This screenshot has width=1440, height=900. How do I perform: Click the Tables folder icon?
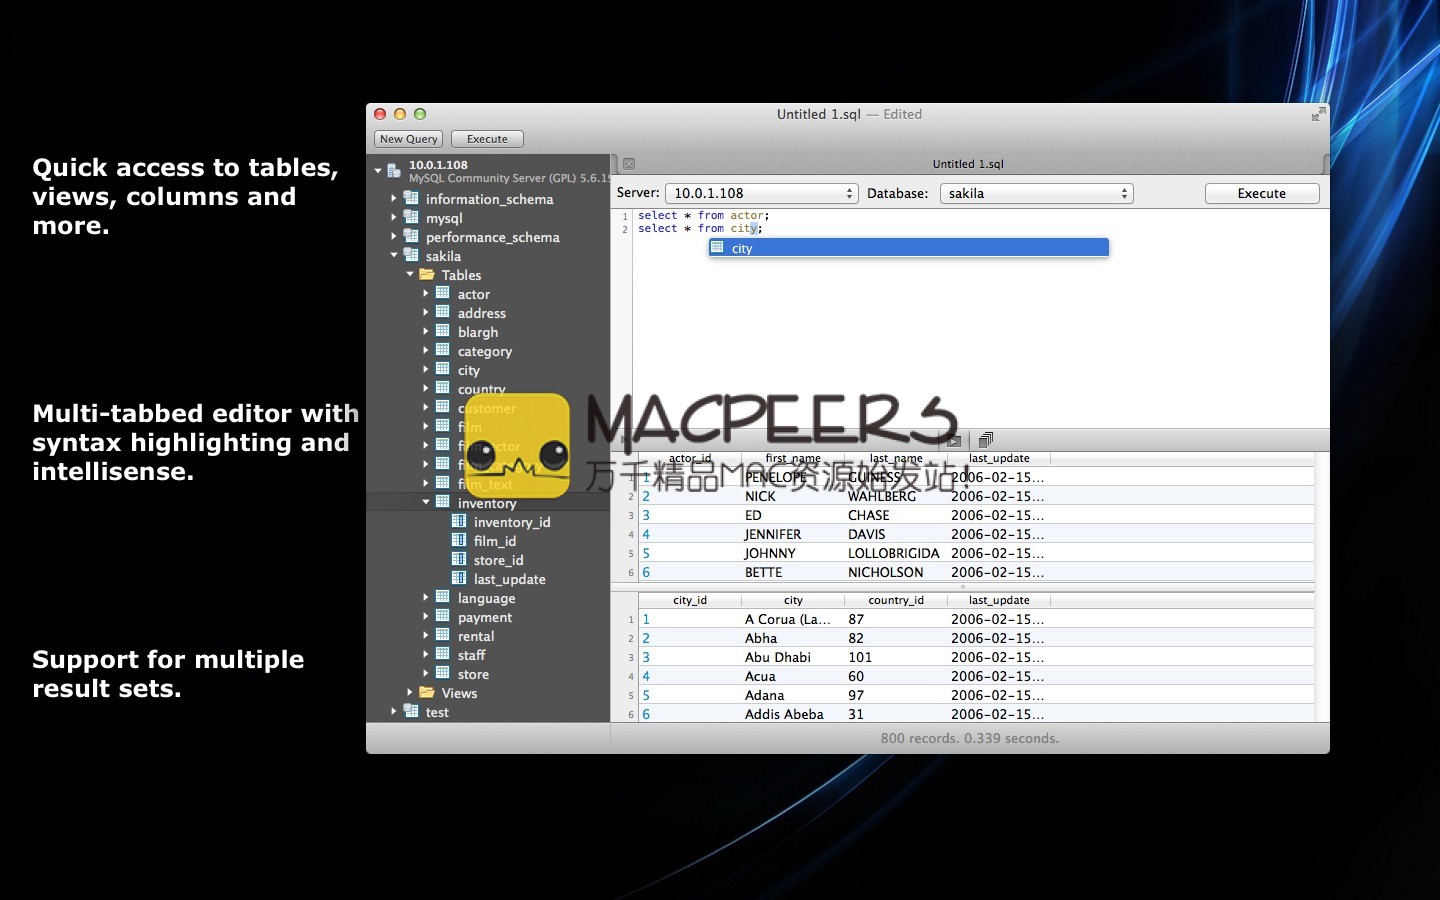(427, 275)
